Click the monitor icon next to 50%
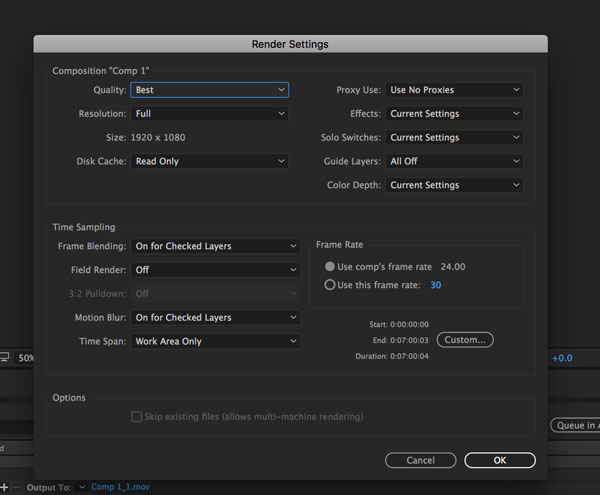The image size is (600, 495). tap(4, 357)
